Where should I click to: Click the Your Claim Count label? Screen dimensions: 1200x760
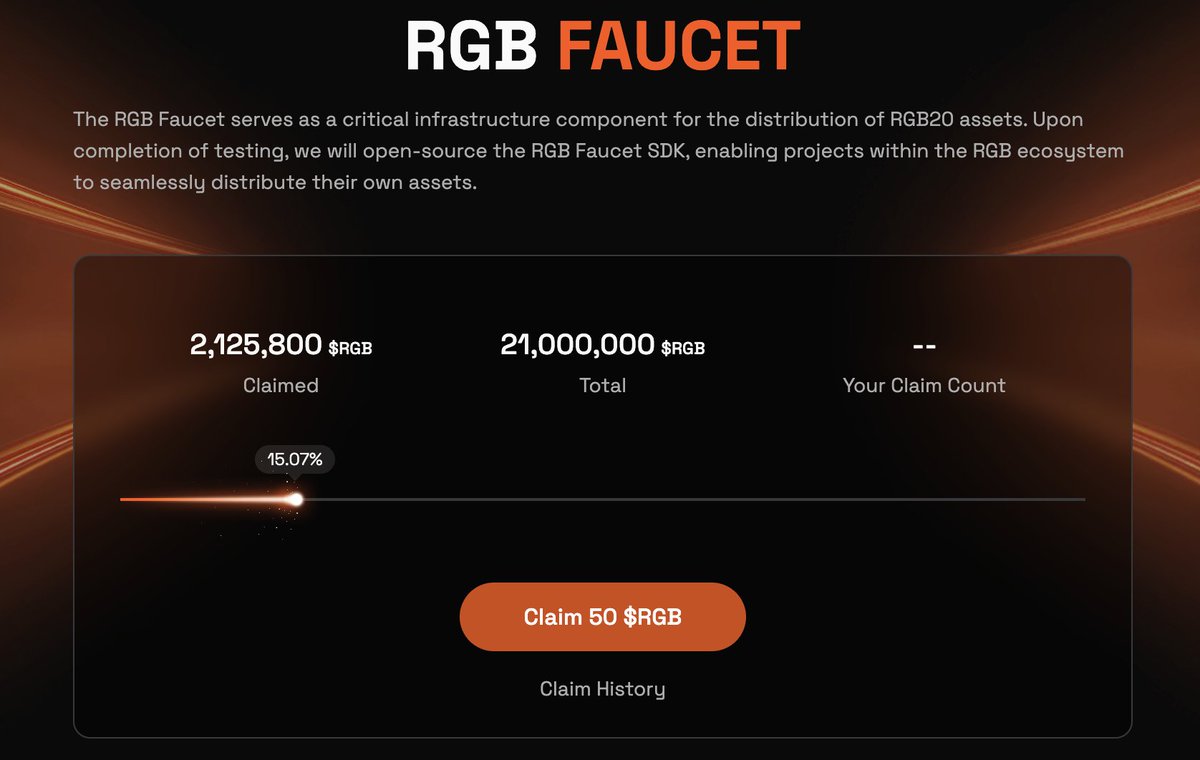click(x=924, y=385)
